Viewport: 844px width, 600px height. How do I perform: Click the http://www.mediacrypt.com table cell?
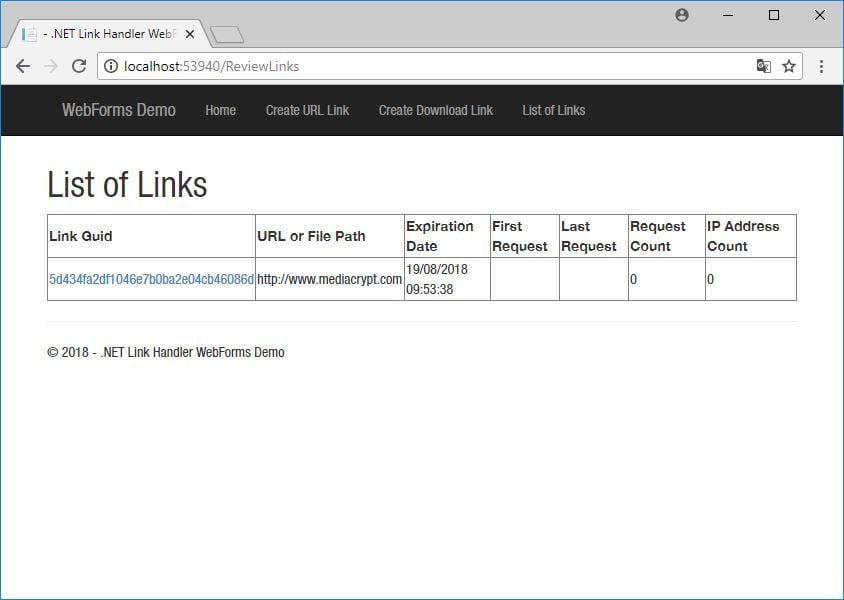click(x=329, y=279)
